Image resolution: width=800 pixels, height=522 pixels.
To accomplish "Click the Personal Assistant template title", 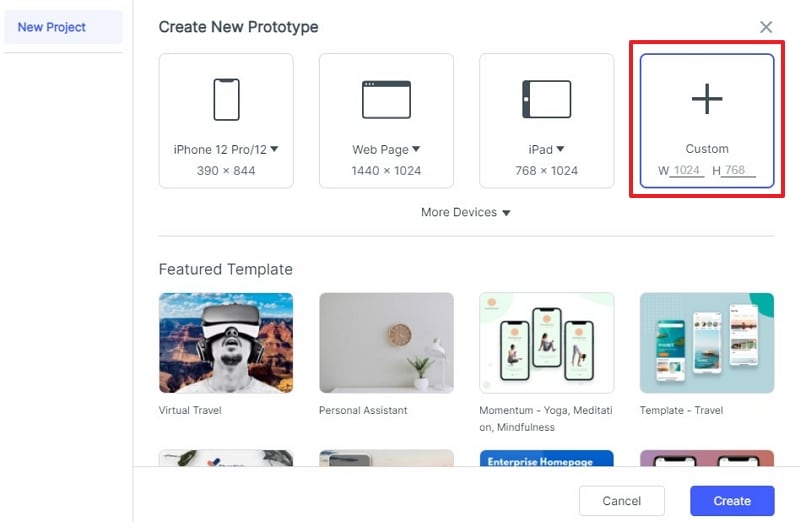I will click(363, 410).
